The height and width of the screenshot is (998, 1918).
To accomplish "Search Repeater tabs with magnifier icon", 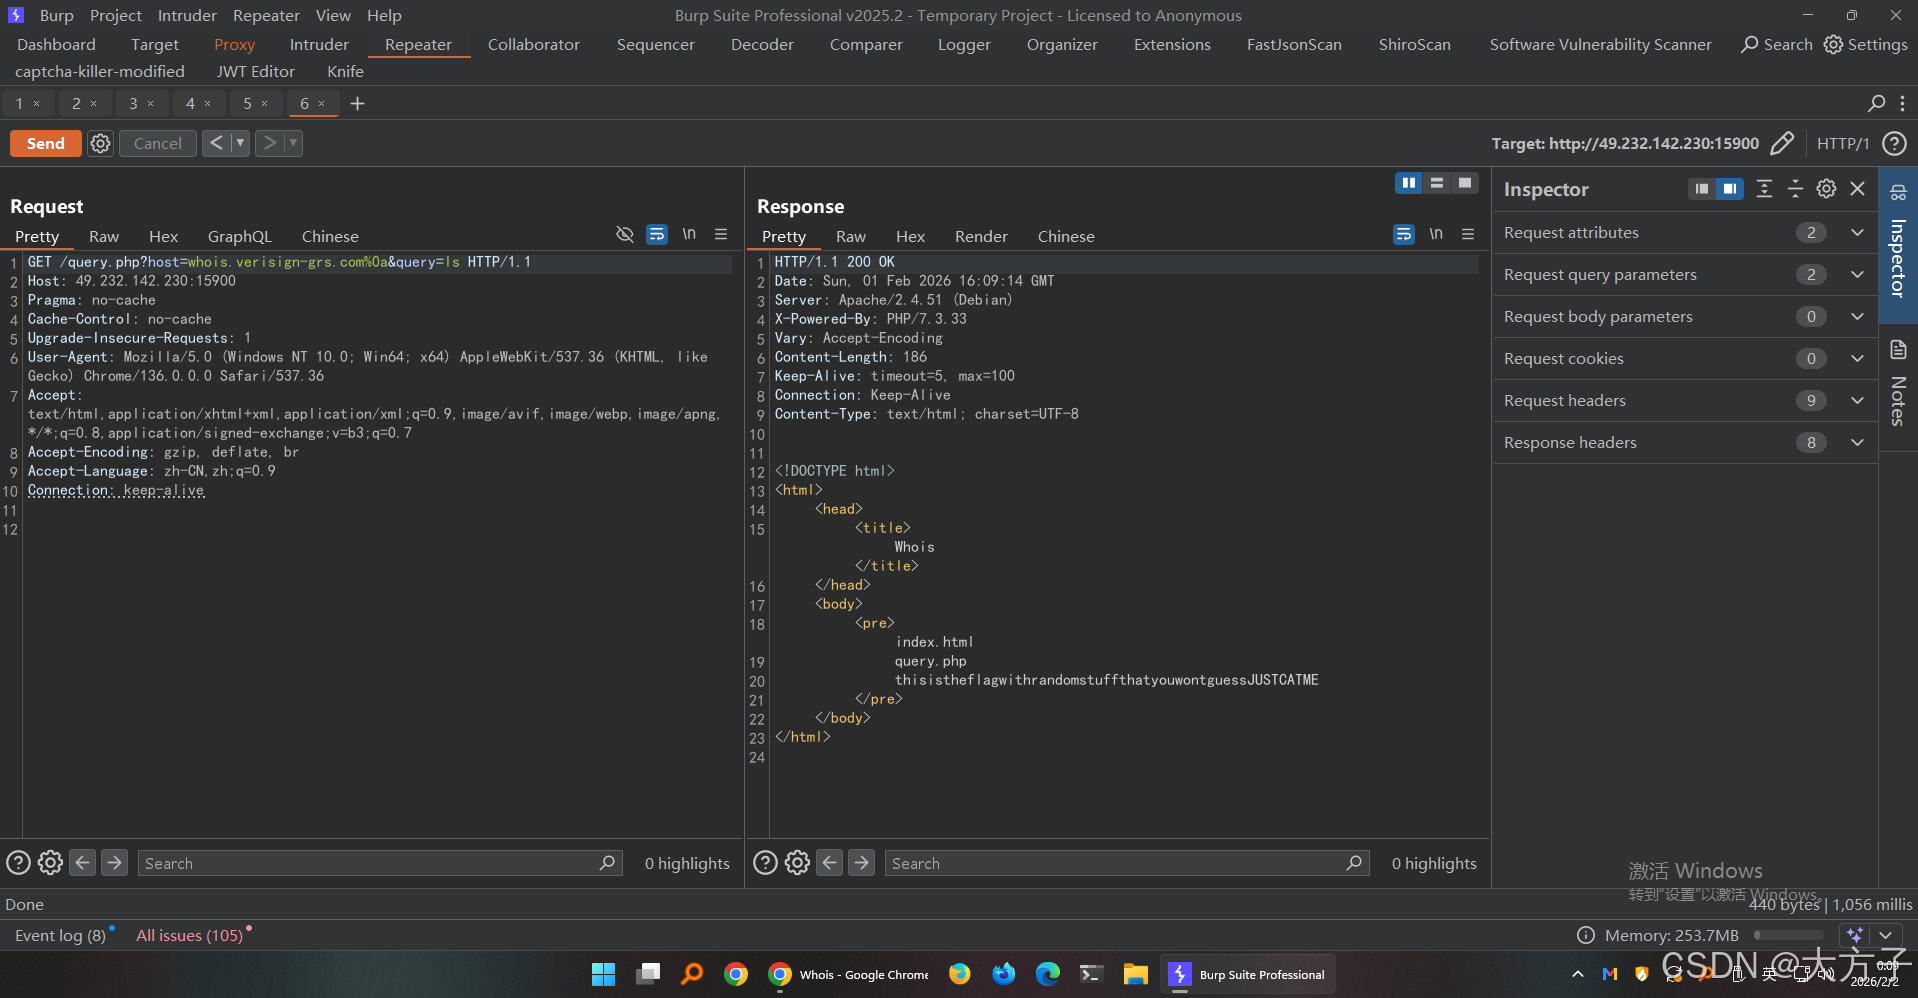I will click(1877, 103).
